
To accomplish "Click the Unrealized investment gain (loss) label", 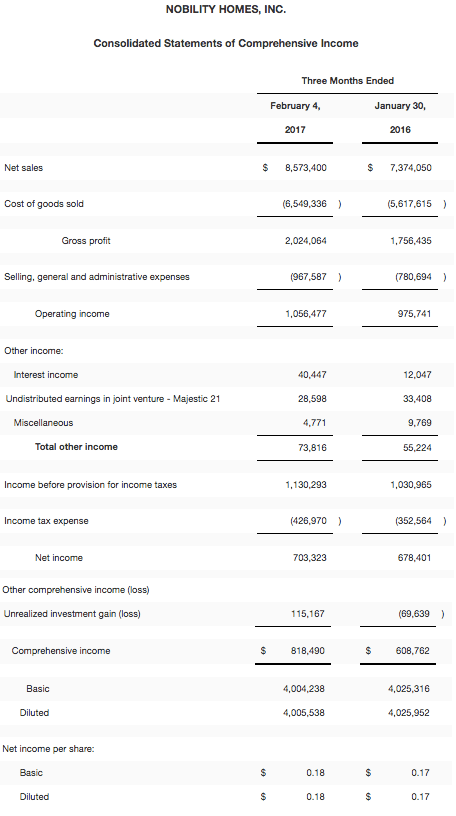I will click(72, 614).
